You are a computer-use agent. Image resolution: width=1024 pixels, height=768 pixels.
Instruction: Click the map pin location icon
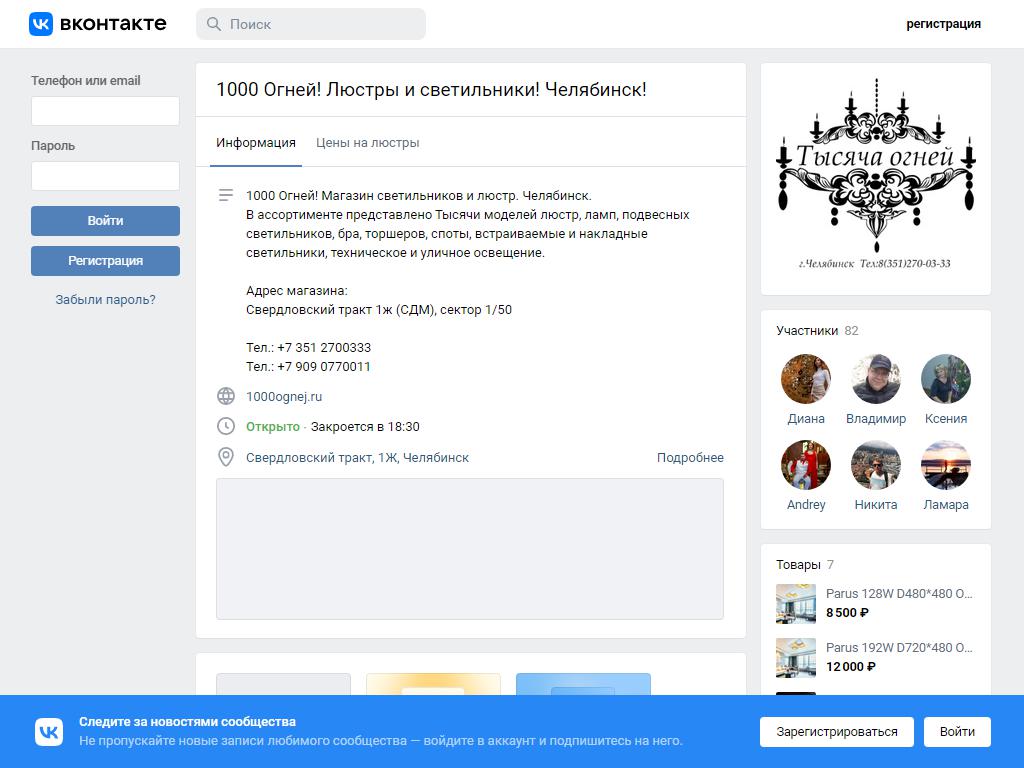tap(226, 457)
